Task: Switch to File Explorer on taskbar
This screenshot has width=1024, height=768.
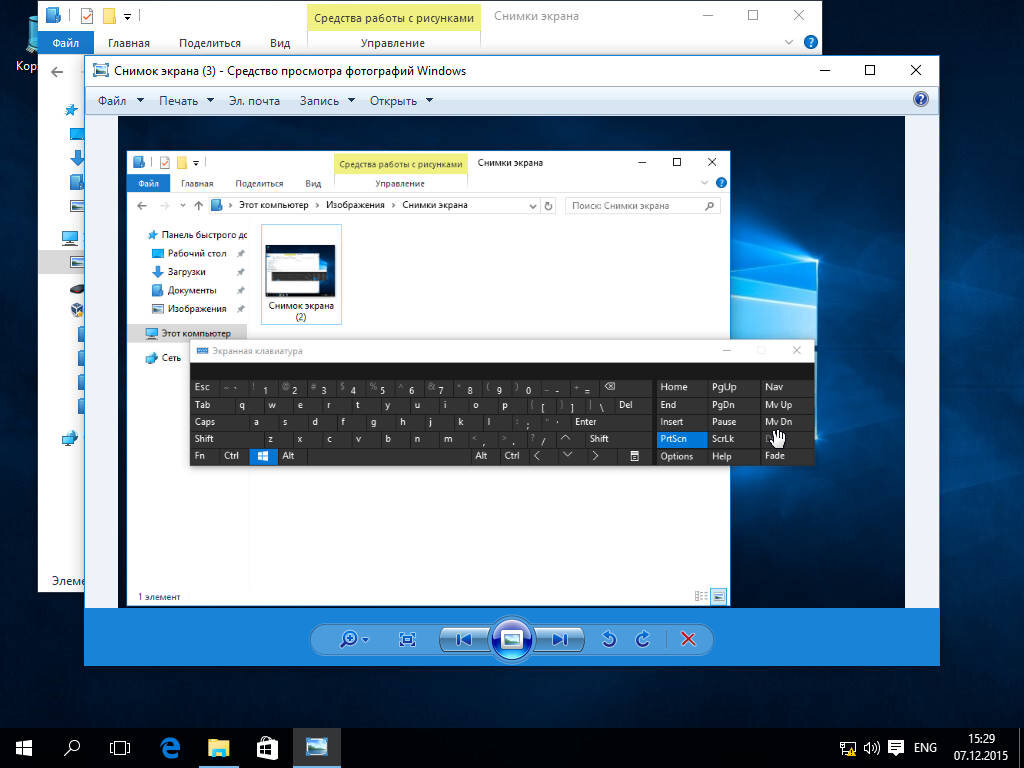Action: point(218,748)
